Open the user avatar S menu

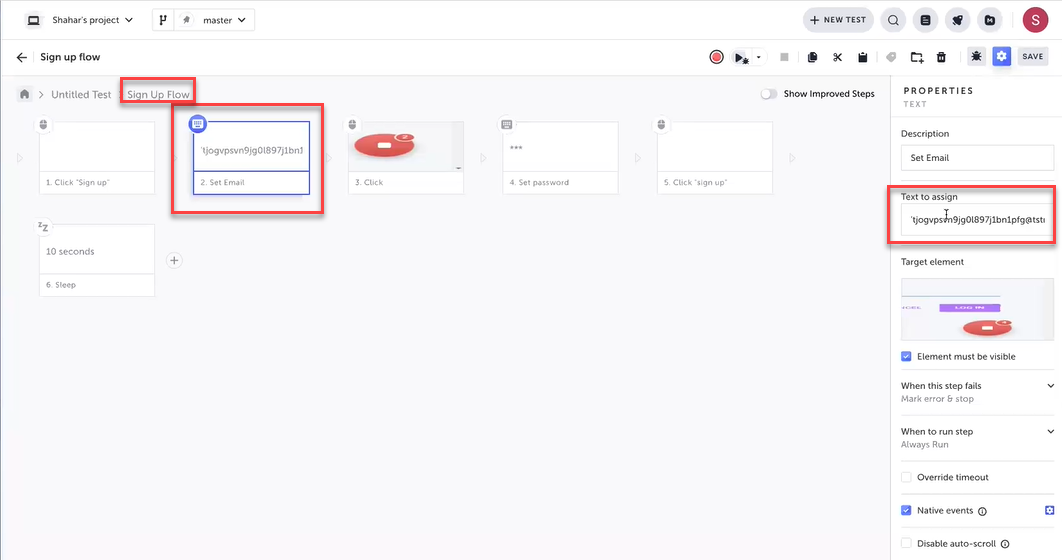(x=1035, y=20)
